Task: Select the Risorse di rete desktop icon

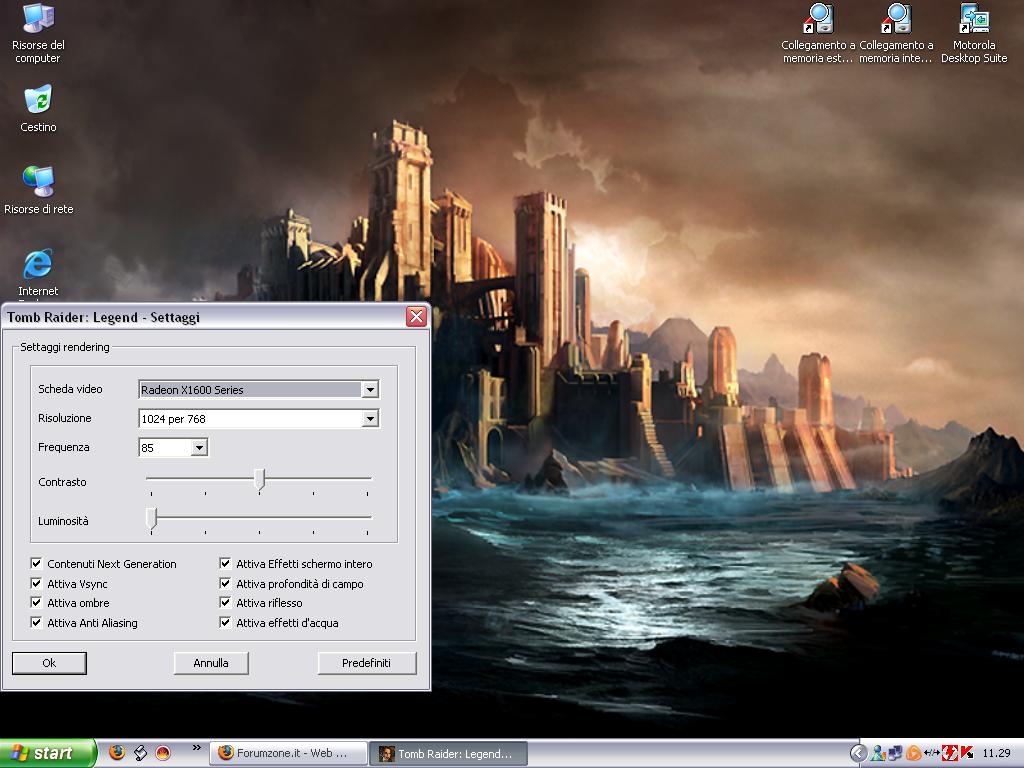Action: [x=39, y=190]
